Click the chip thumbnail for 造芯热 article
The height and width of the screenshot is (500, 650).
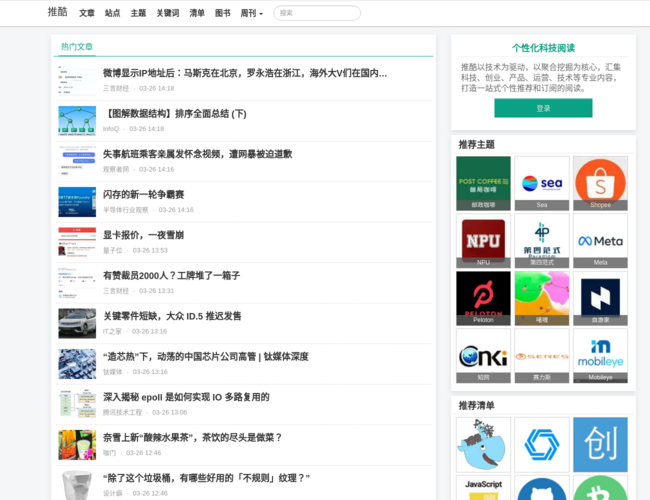pos(77,364)
